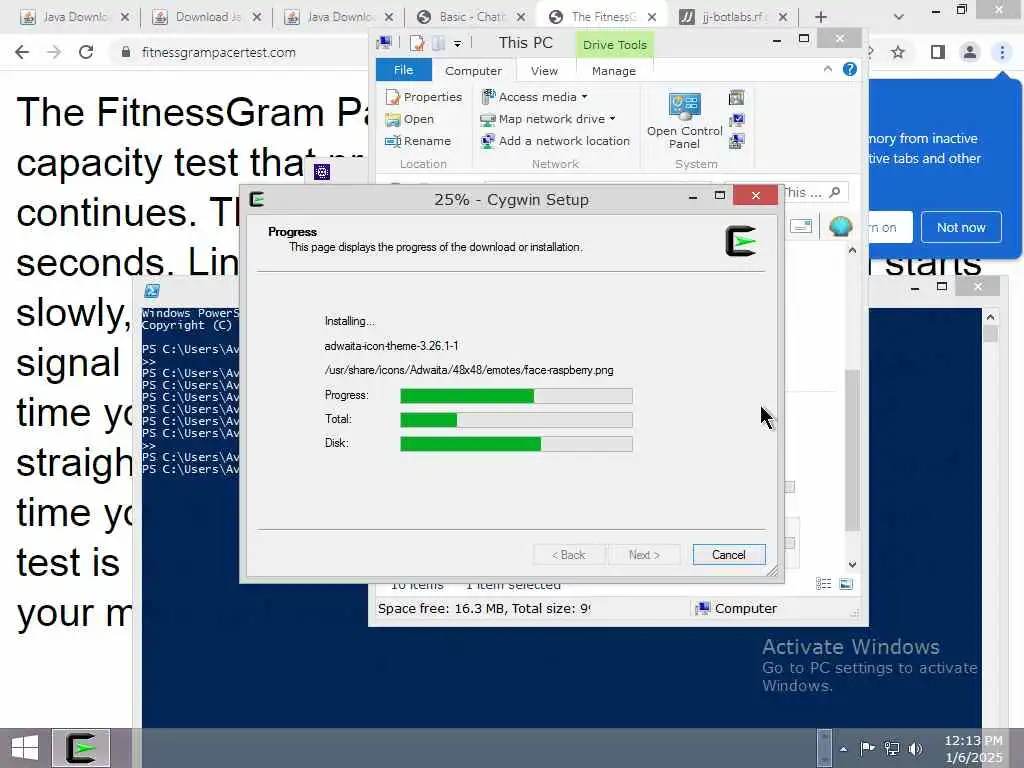Open the Manage ribbon tab
Screen dimensions: 1024x768
coord(613,71)
